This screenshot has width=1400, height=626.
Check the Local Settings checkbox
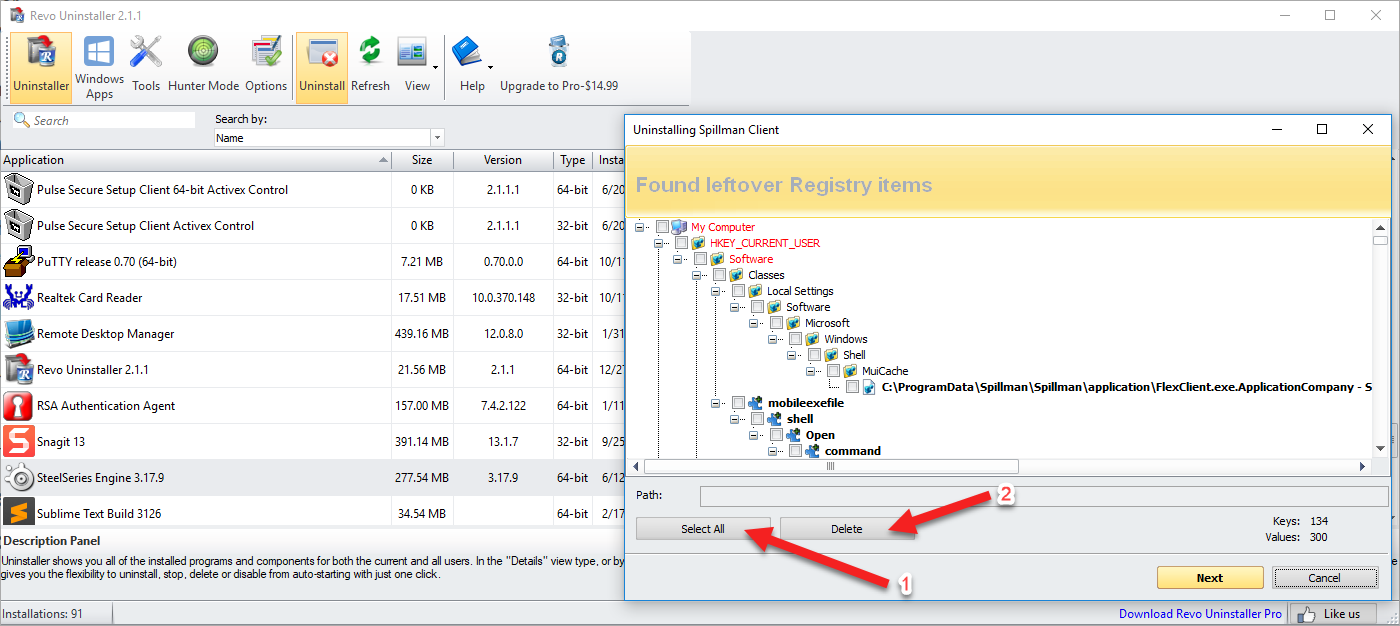pos(738,291)
